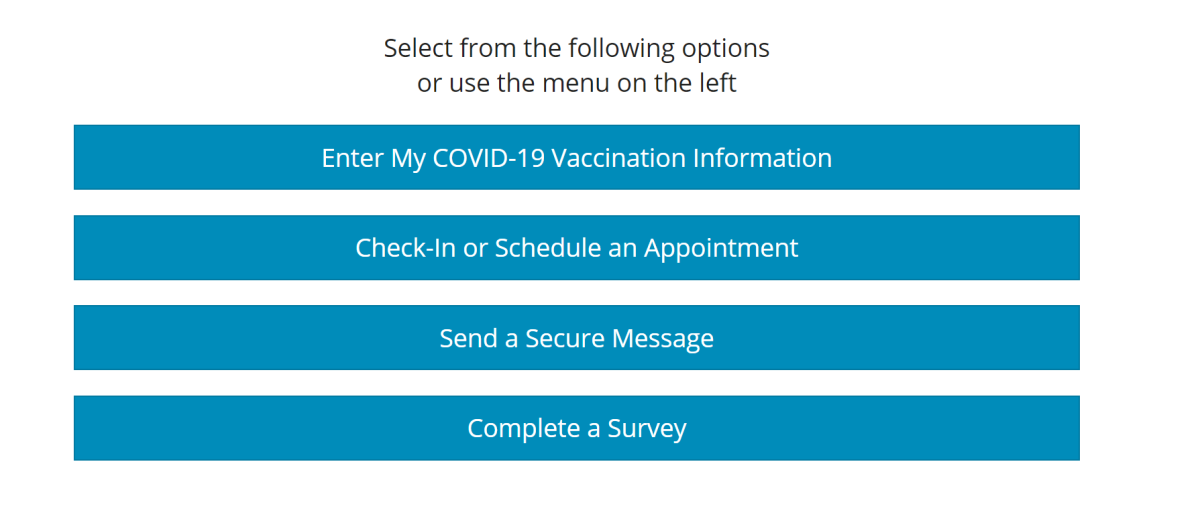Select Send a Secure Message
1200x531 pixels.
click(x=576, y=338)
